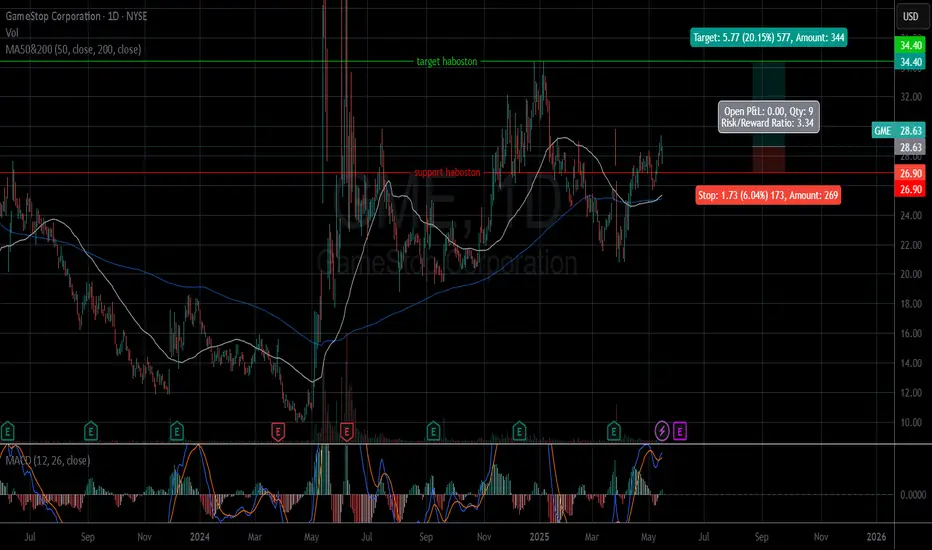Select the MACD (12, 26, close) legend
The height and width of the screenshot is (550, 932).
click(48, 460)
